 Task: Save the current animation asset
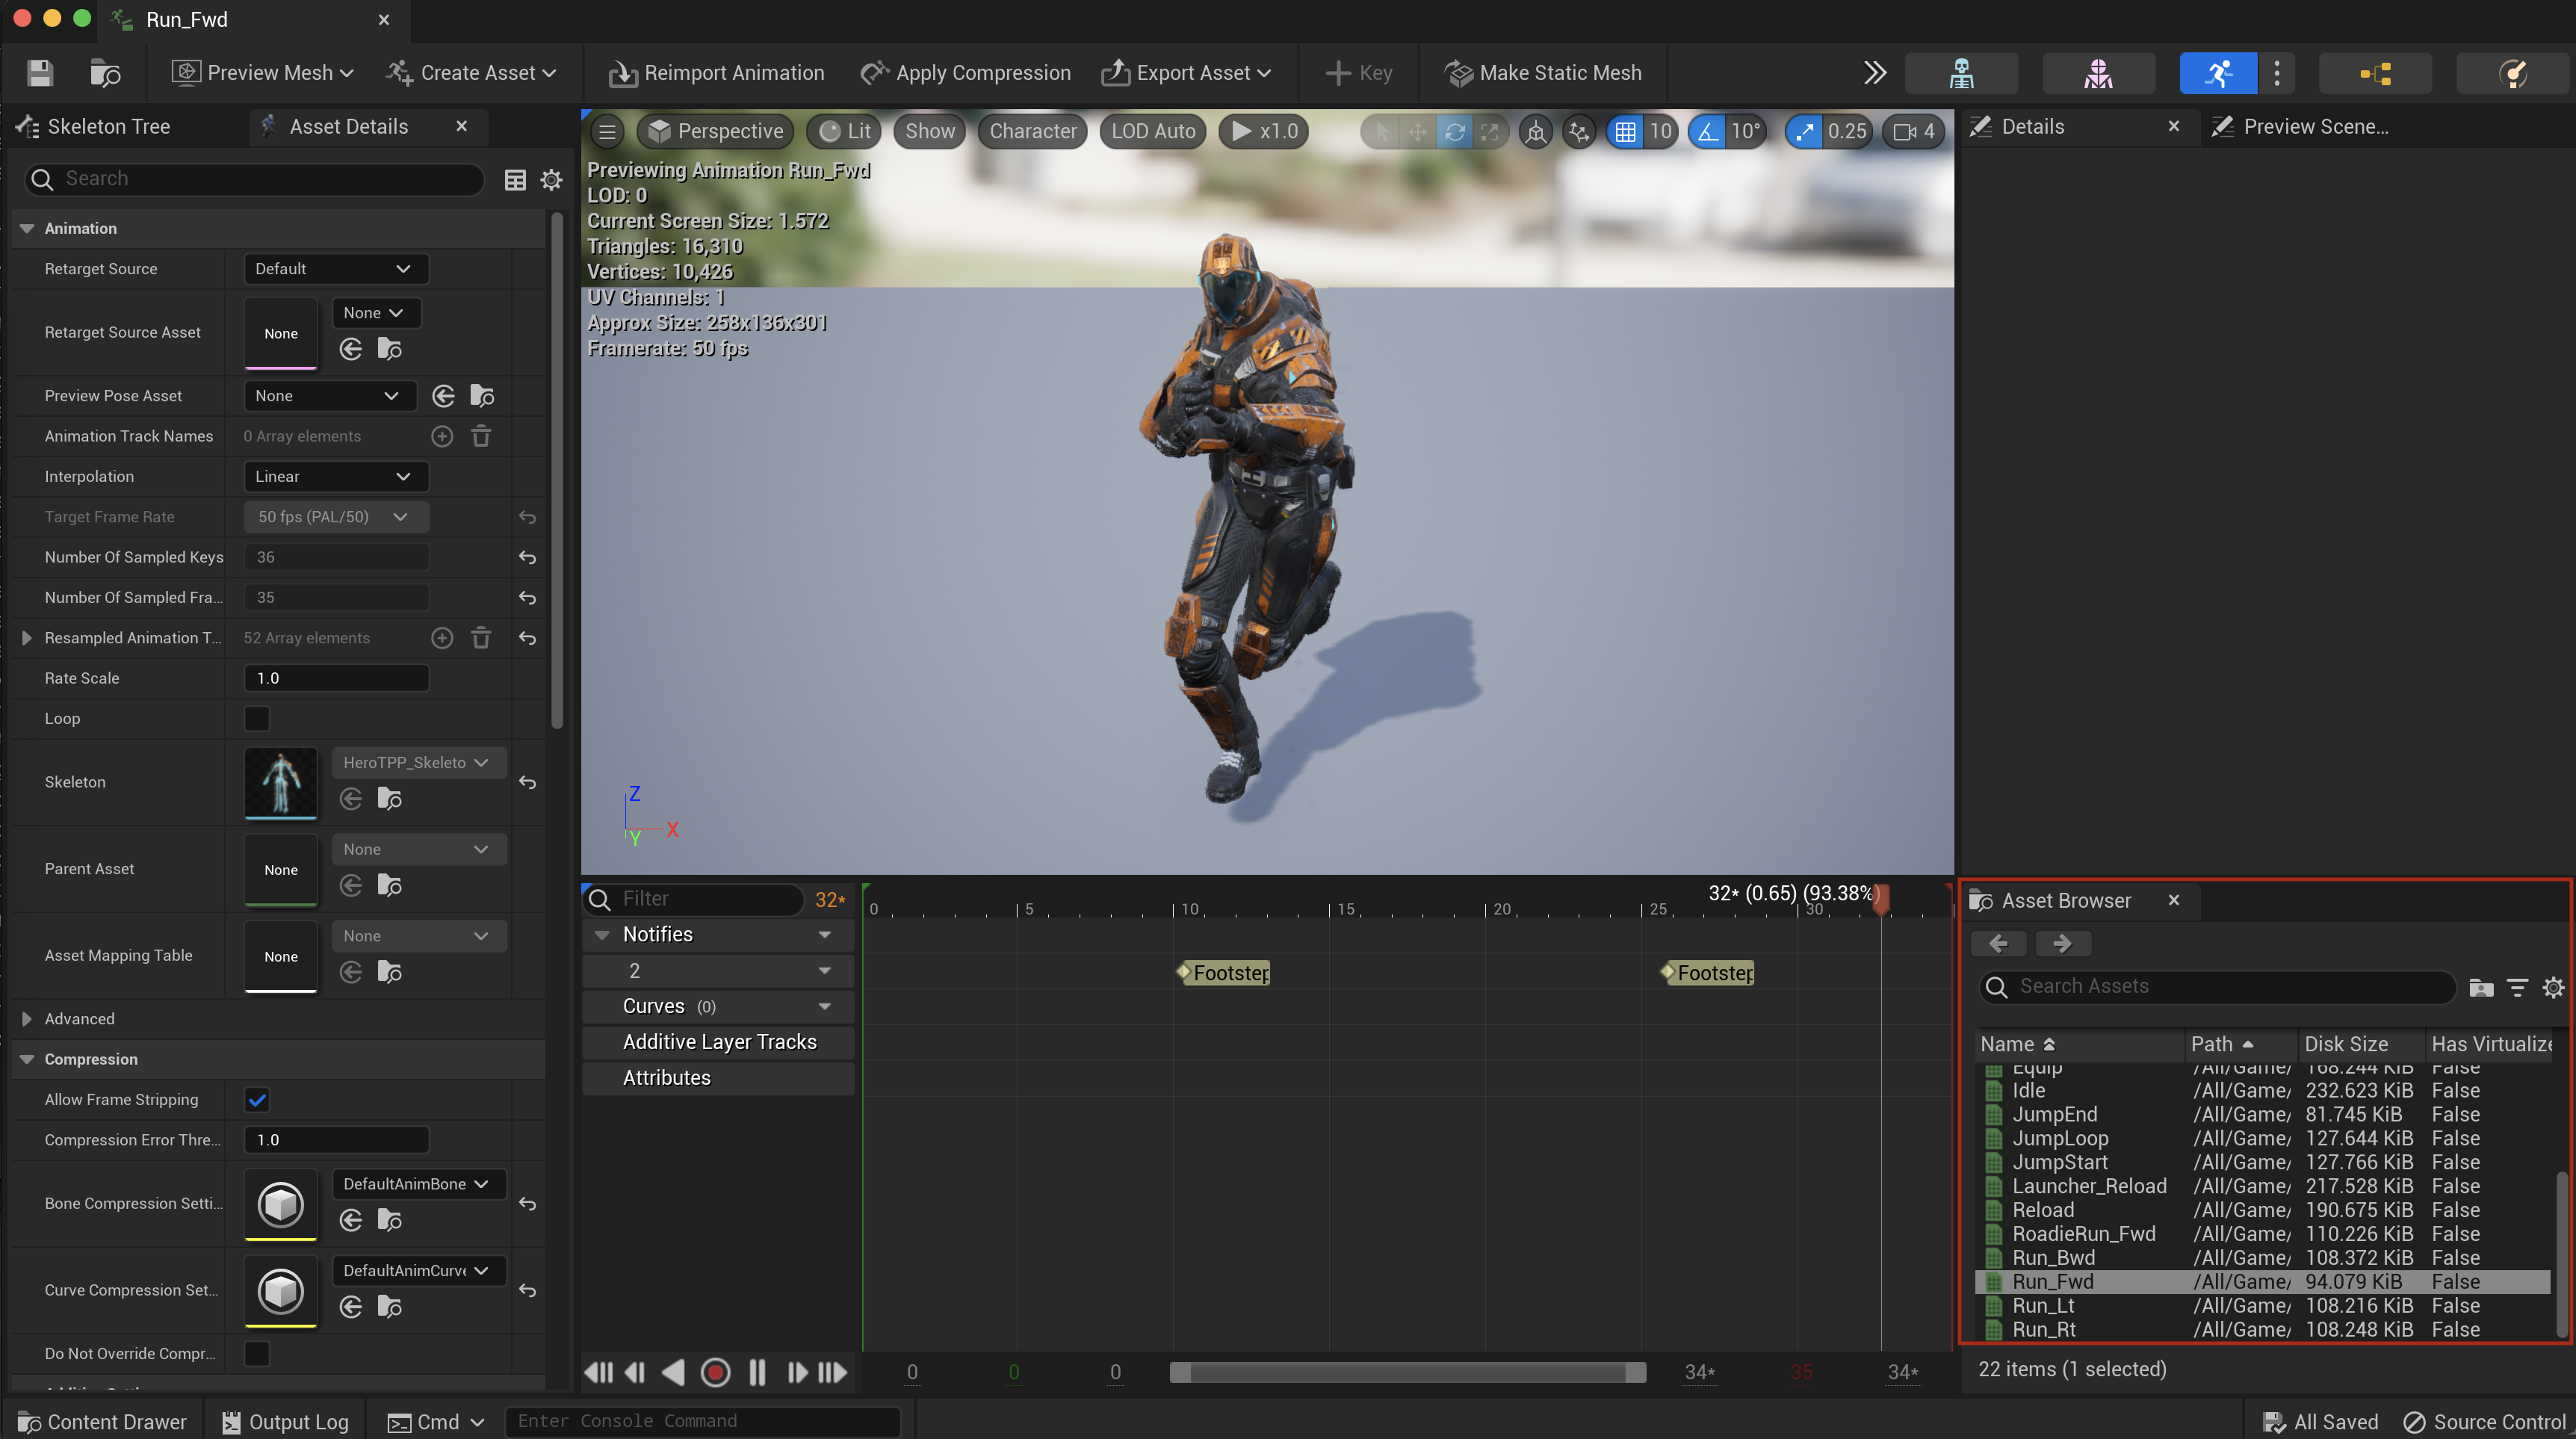[x=40, y=73]
